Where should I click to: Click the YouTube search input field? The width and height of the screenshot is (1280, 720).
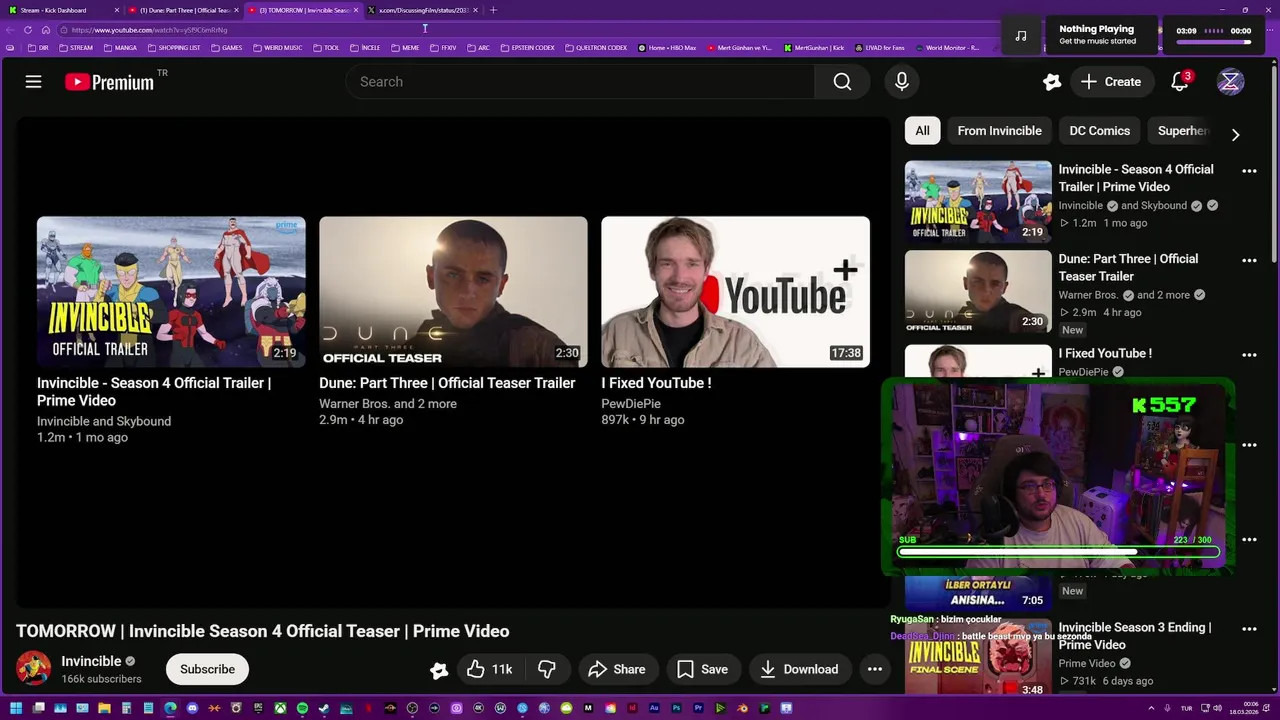(x=581, y=82)
